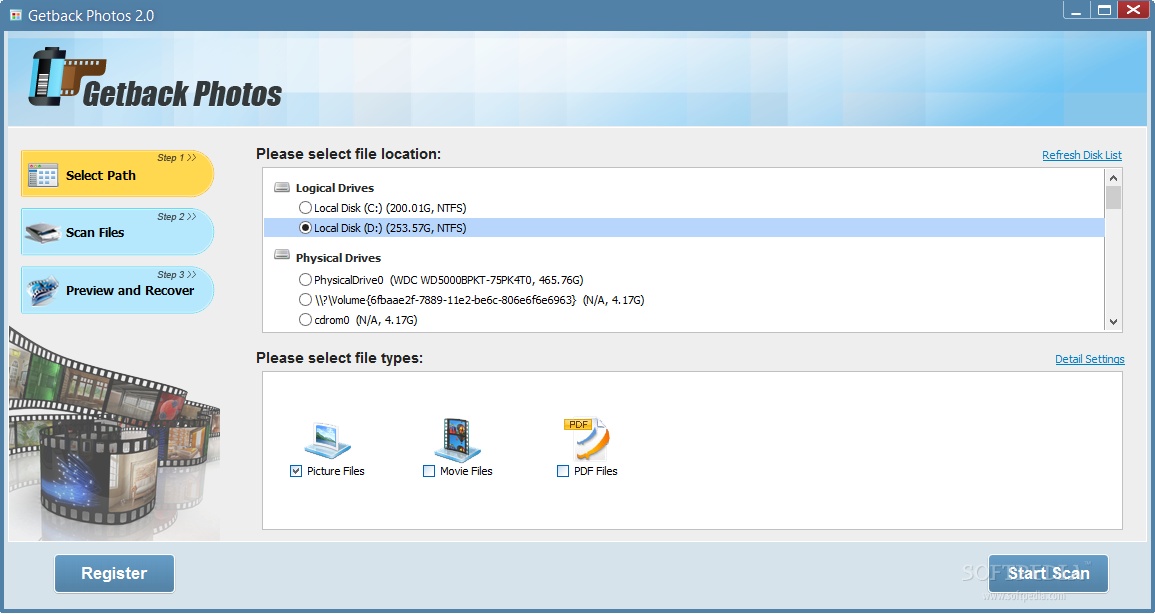Viewport: 1155px width, 614px height.
Task: Click the PDF Files document icon
Action: click(588, 440)
